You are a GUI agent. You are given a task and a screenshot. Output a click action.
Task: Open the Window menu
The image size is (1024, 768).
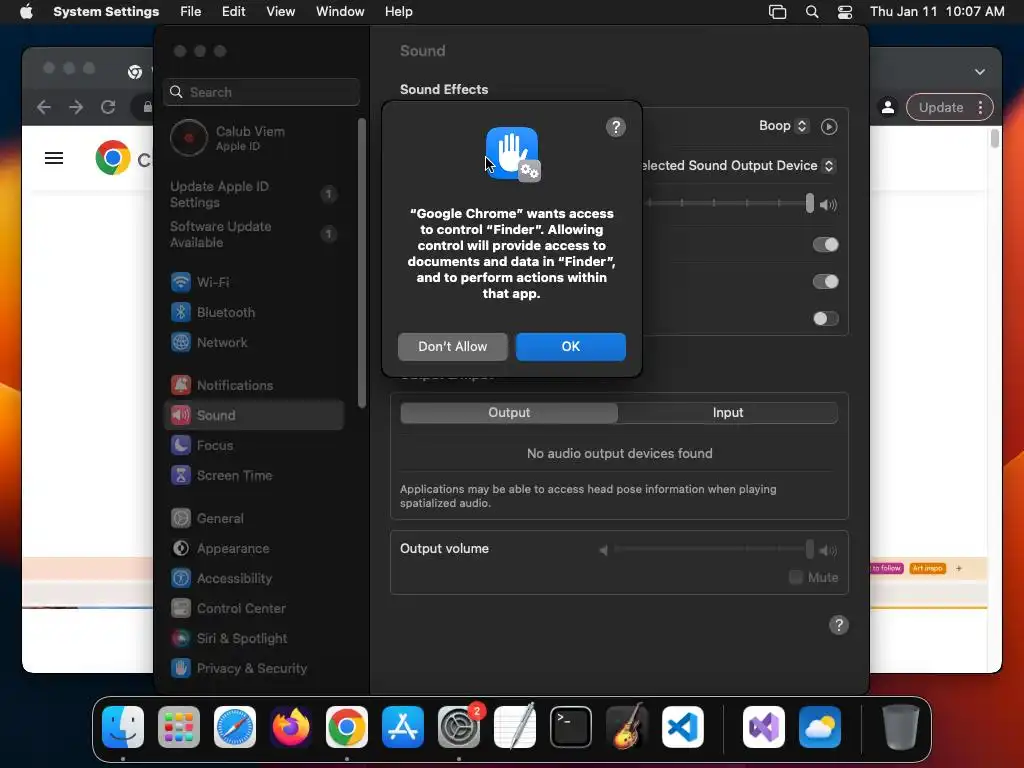pyautogui.click(x=340, y=12)
